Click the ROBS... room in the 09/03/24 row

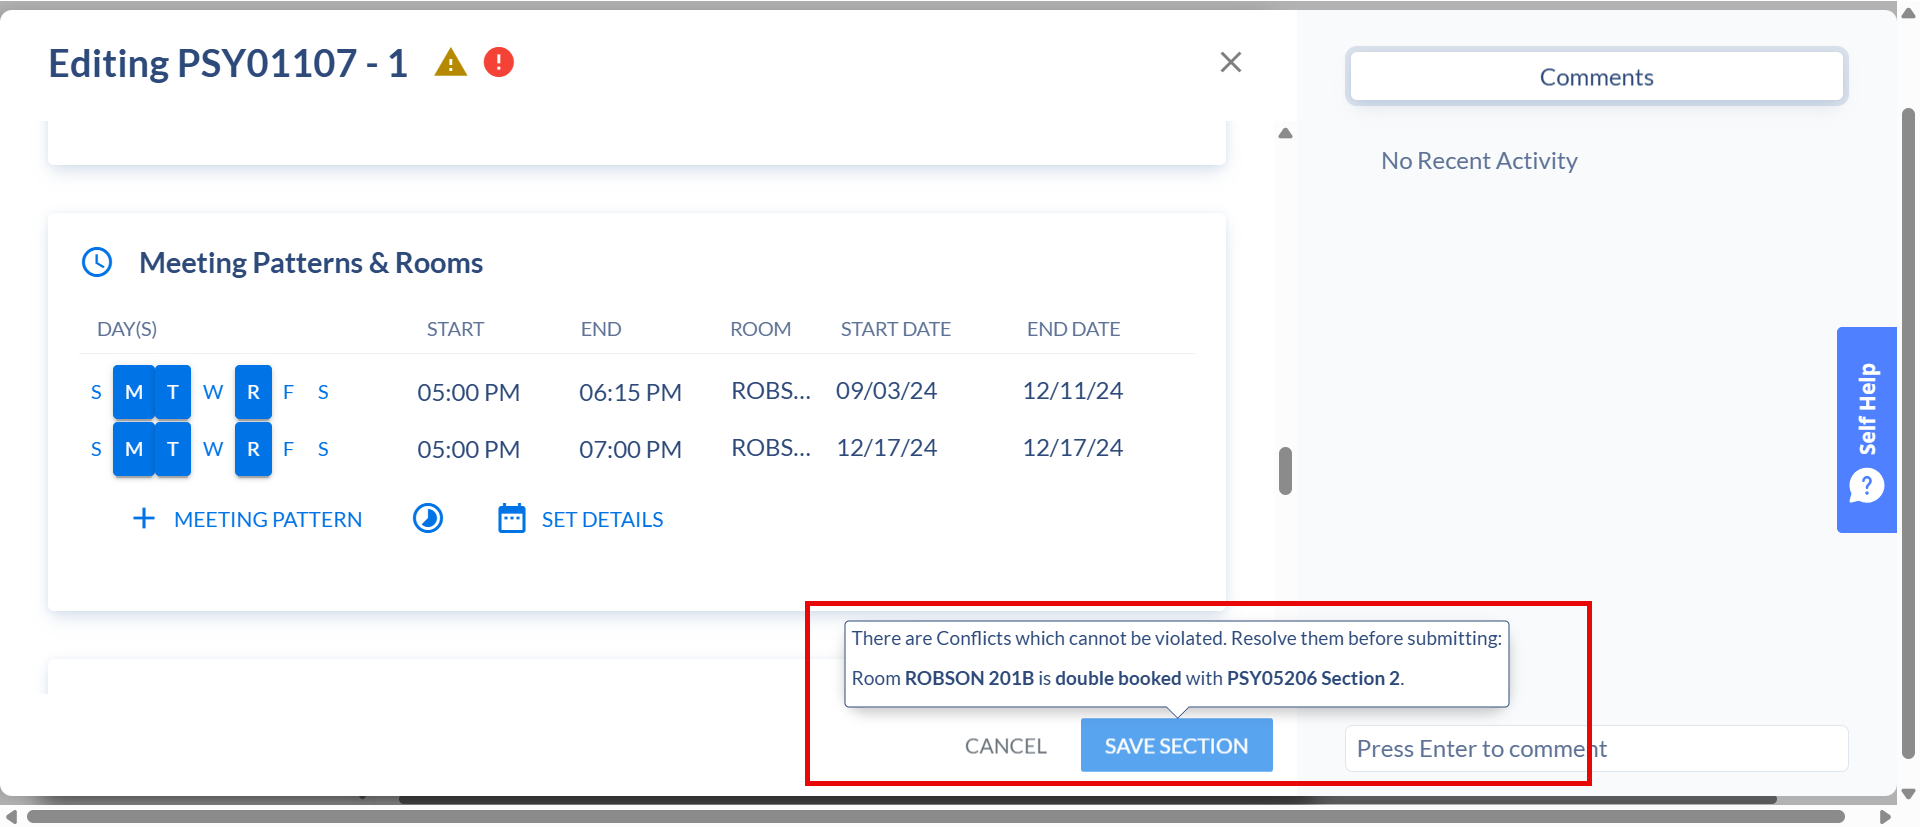(771, 391)
